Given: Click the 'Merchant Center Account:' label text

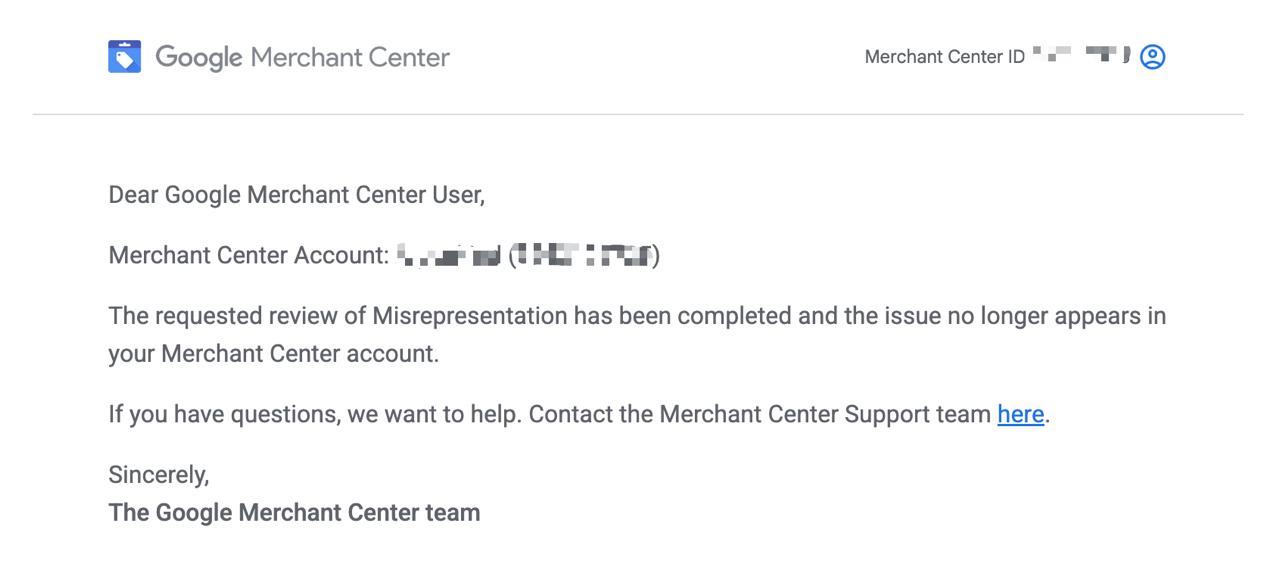Looking at the screenshot, I should pos(248,256).
